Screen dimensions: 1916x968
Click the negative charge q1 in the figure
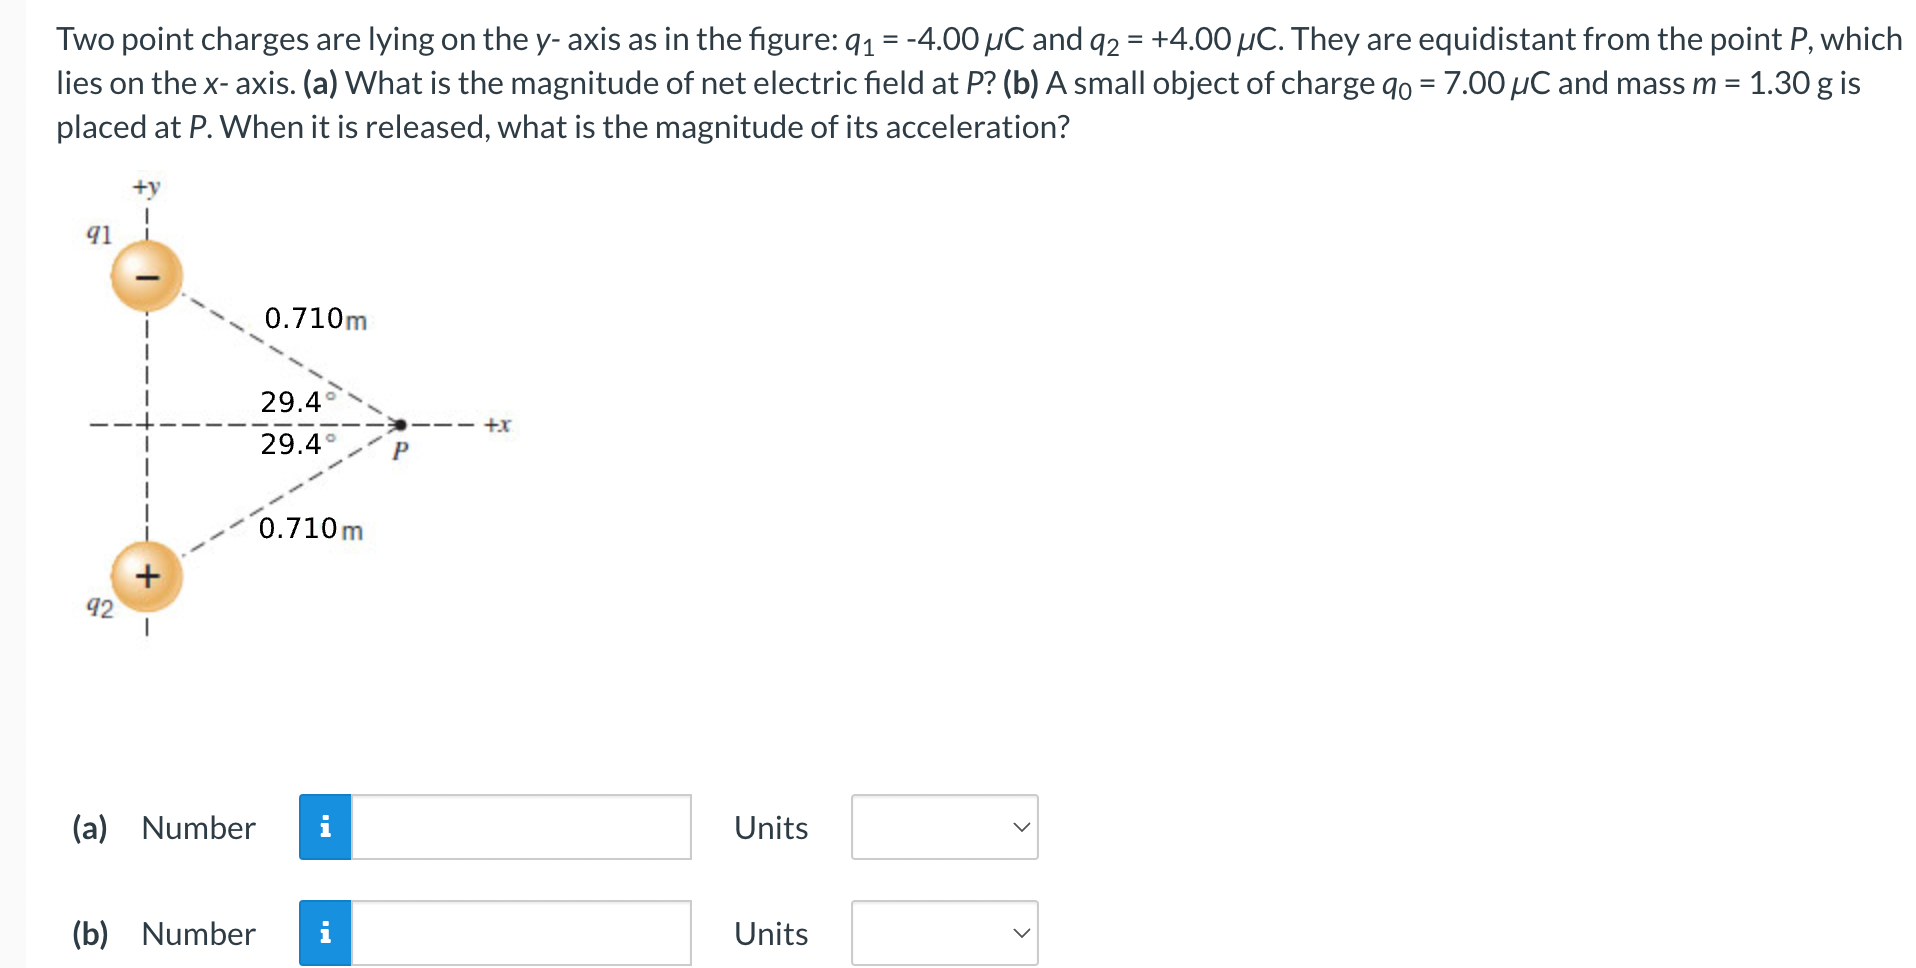coord(146,276)
